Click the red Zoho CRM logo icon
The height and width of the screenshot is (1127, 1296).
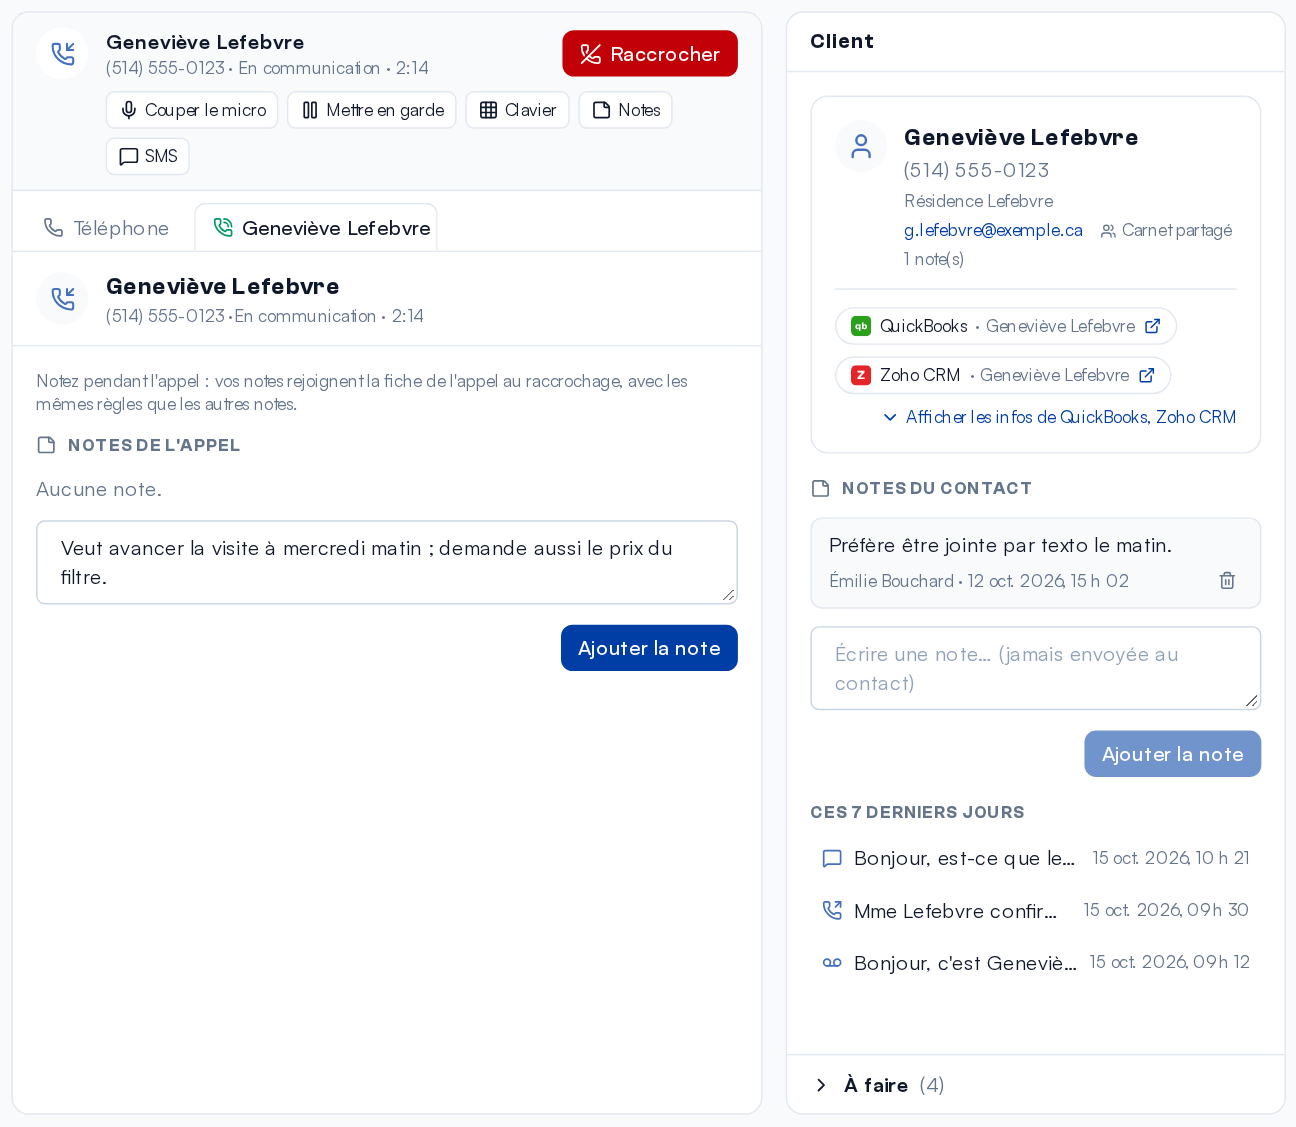pos(861,375)
